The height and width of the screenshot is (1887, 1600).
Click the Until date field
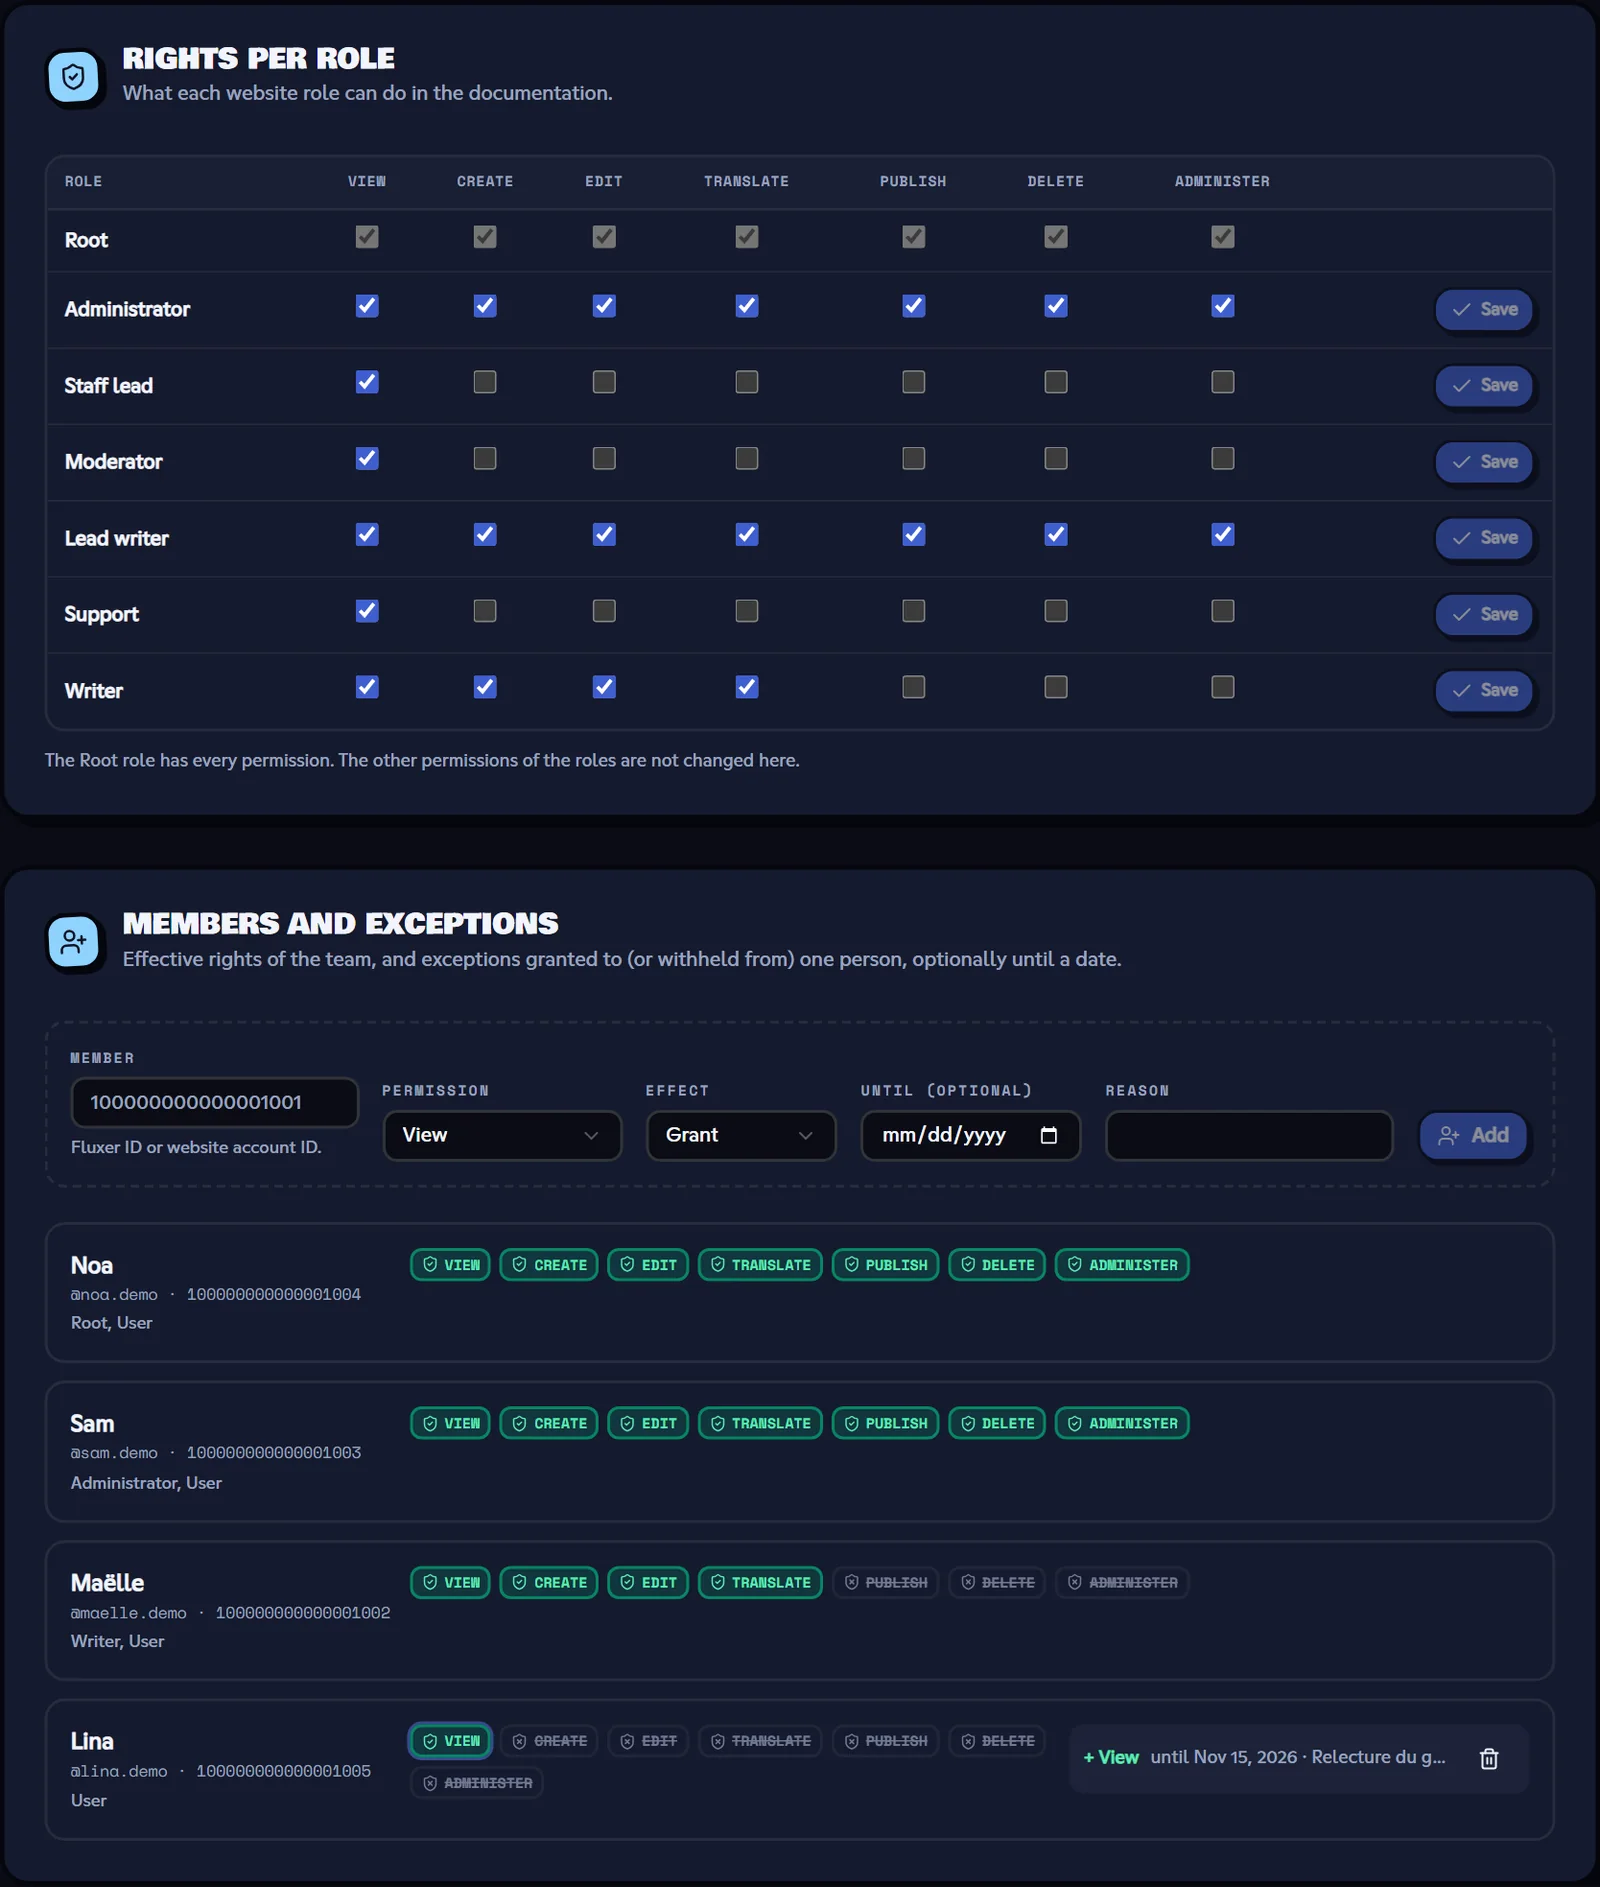(970, 1135)
